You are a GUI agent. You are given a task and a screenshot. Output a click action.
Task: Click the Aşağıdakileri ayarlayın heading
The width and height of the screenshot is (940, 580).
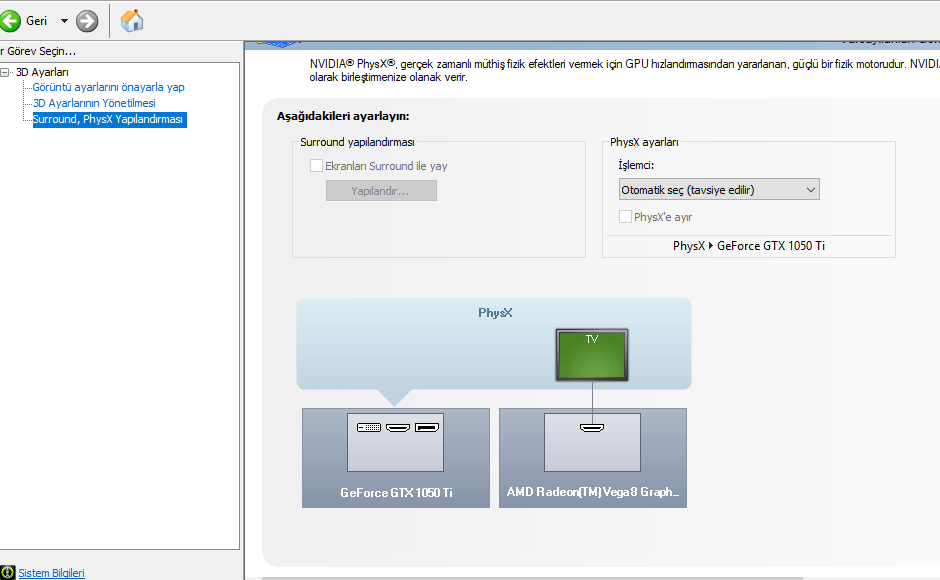tap(343, 116)
